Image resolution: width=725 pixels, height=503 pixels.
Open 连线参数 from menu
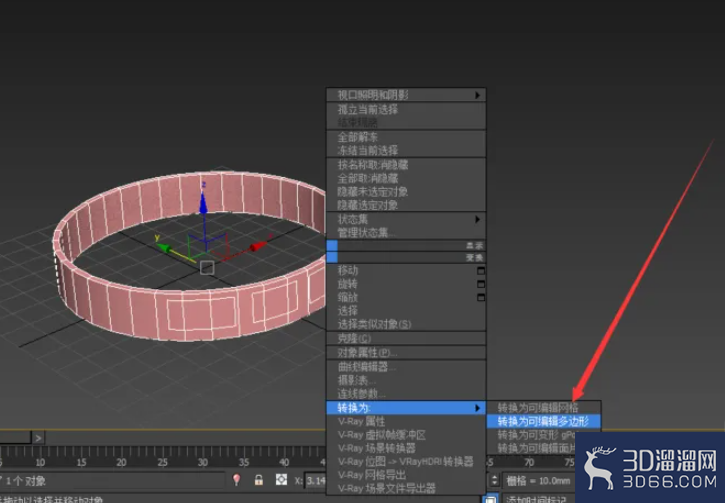(362, 394)
